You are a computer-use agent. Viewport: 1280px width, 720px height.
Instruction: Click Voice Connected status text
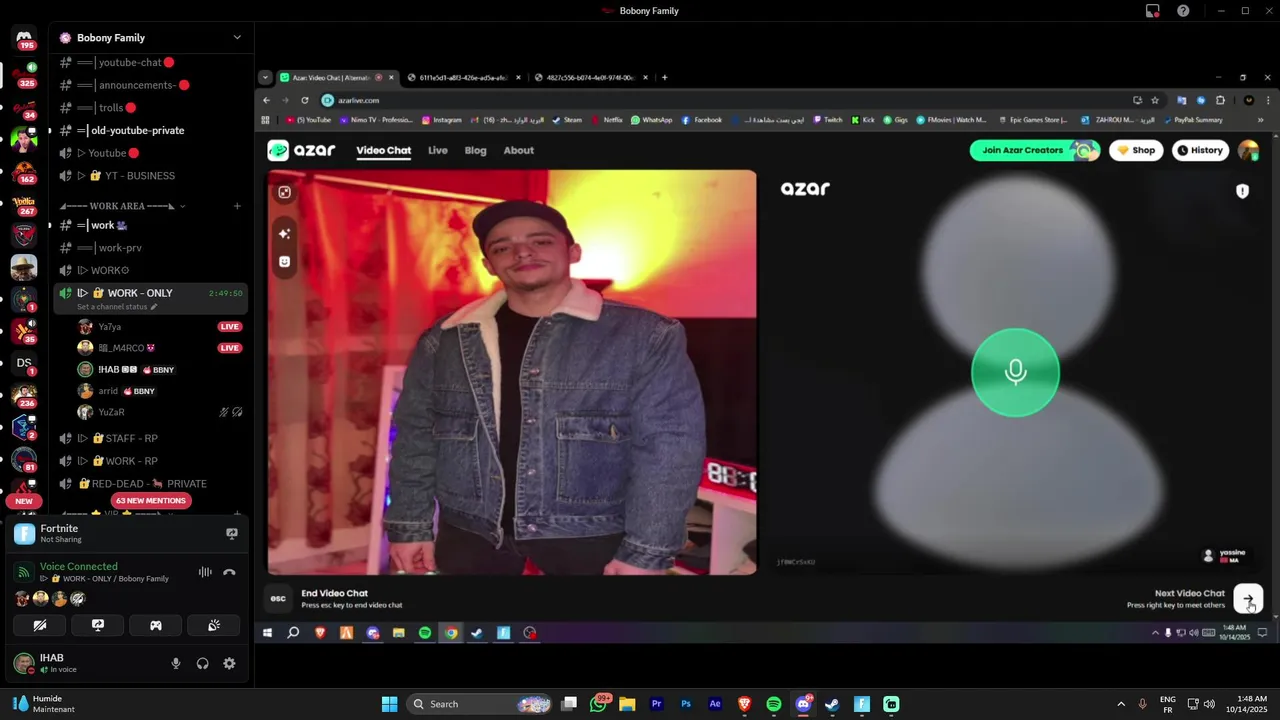pyautogui.click(x=78, y=566)
